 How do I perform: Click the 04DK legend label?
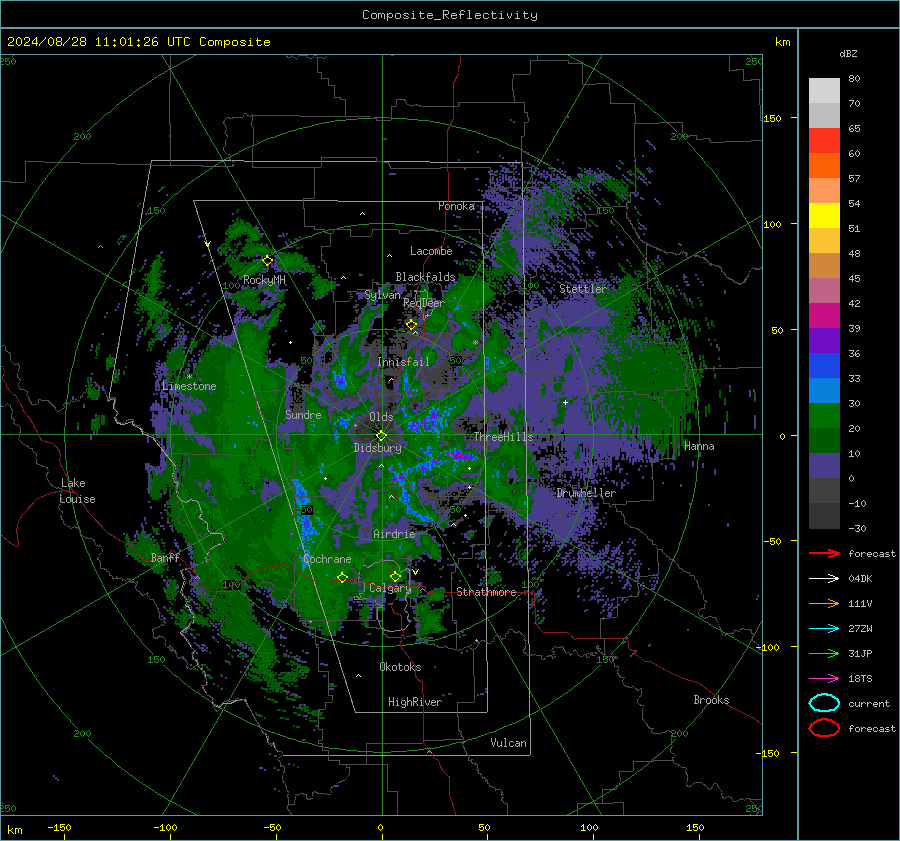(860, 579)
